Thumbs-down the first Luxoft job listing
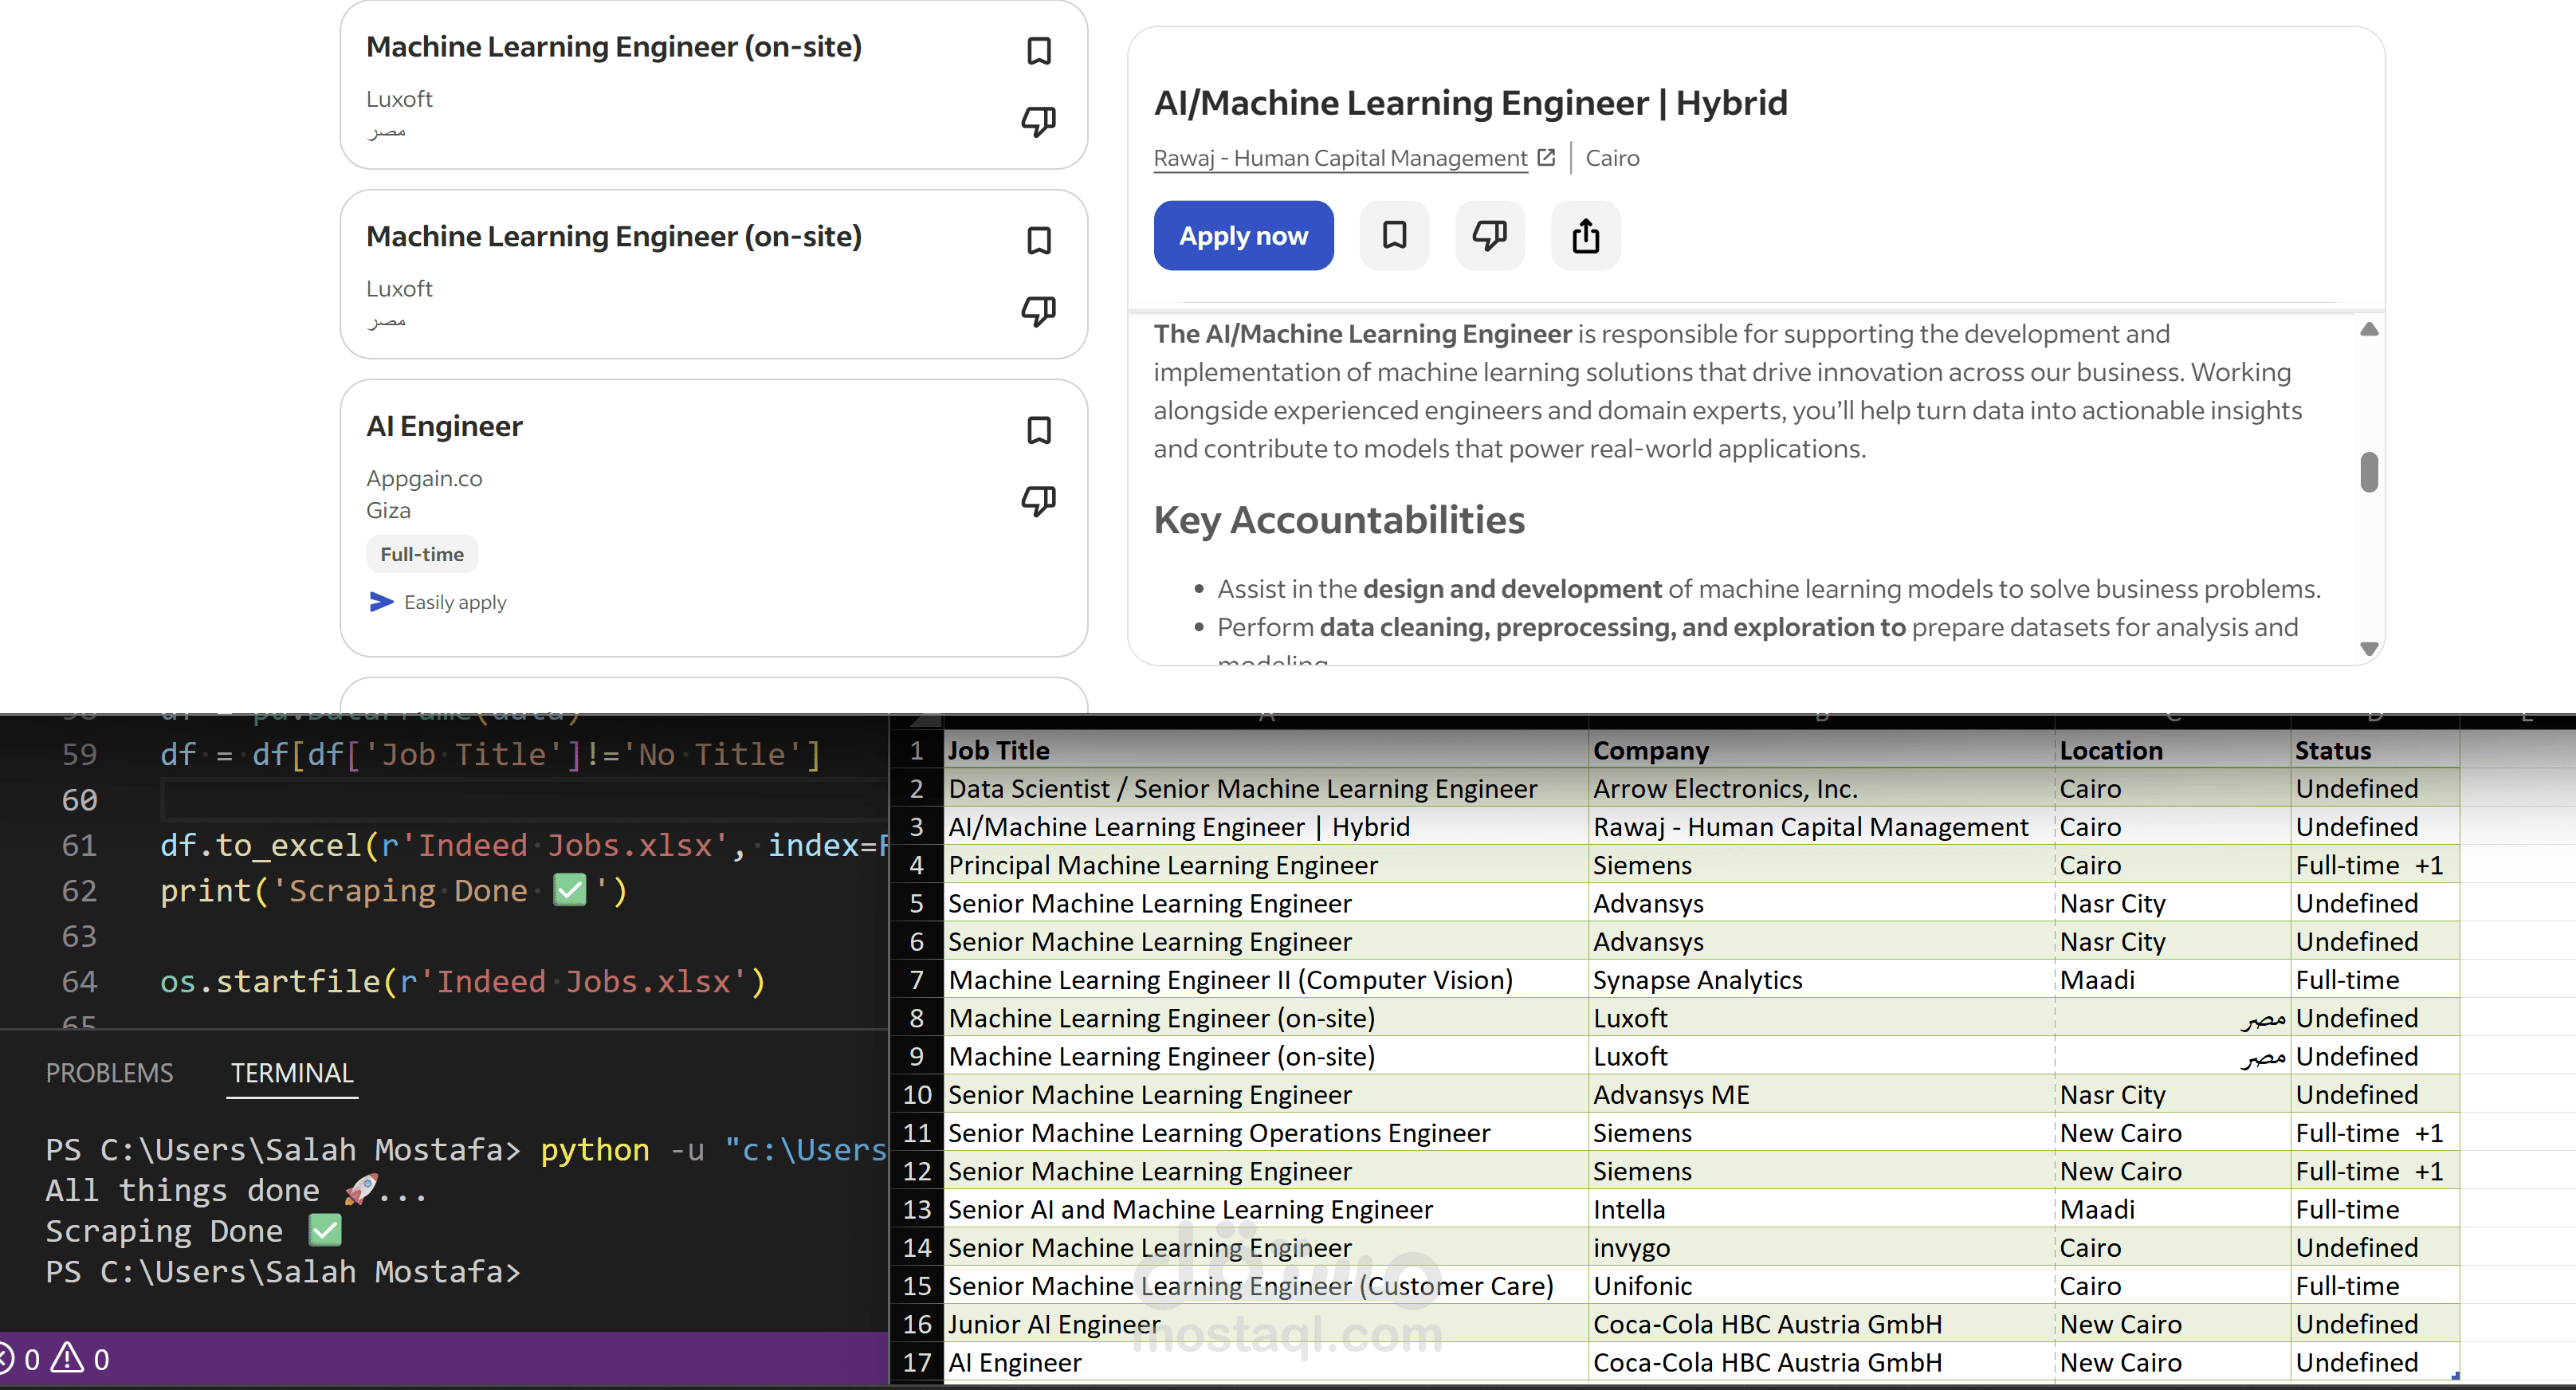This screenshot has width=2576, height=1390. pos(1039,121)
